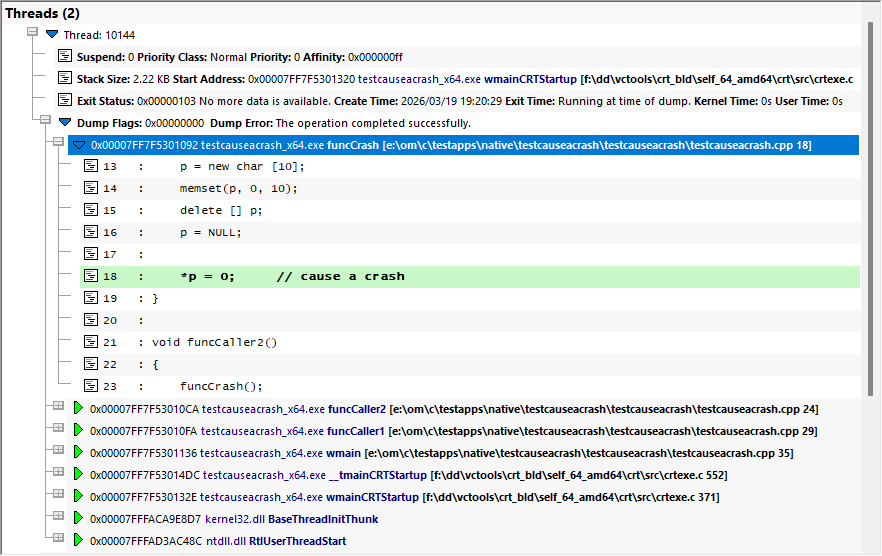Select the 'delete [] p;' source line
The width and height of the screenshot is (882, 556).
point(470,210)
